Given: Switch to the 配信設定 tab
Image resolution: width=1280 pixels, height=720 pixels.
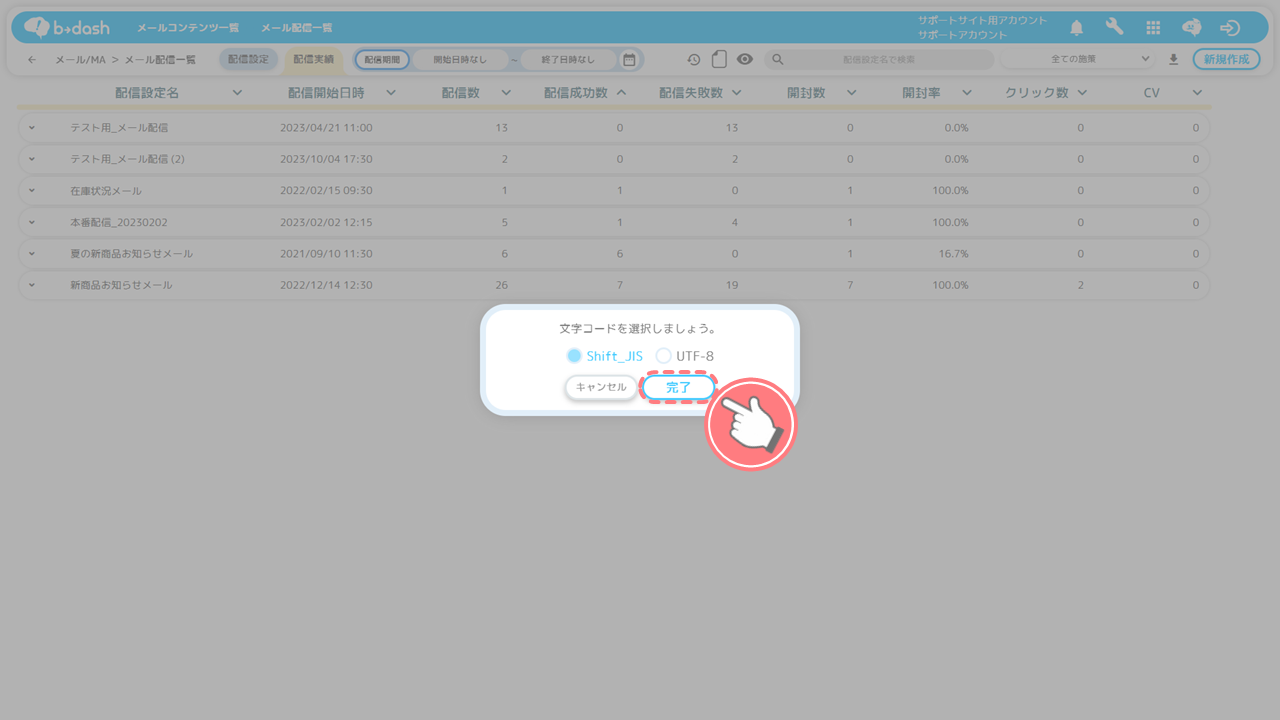Looking at the screenshot, I should [x=248, y=60].
